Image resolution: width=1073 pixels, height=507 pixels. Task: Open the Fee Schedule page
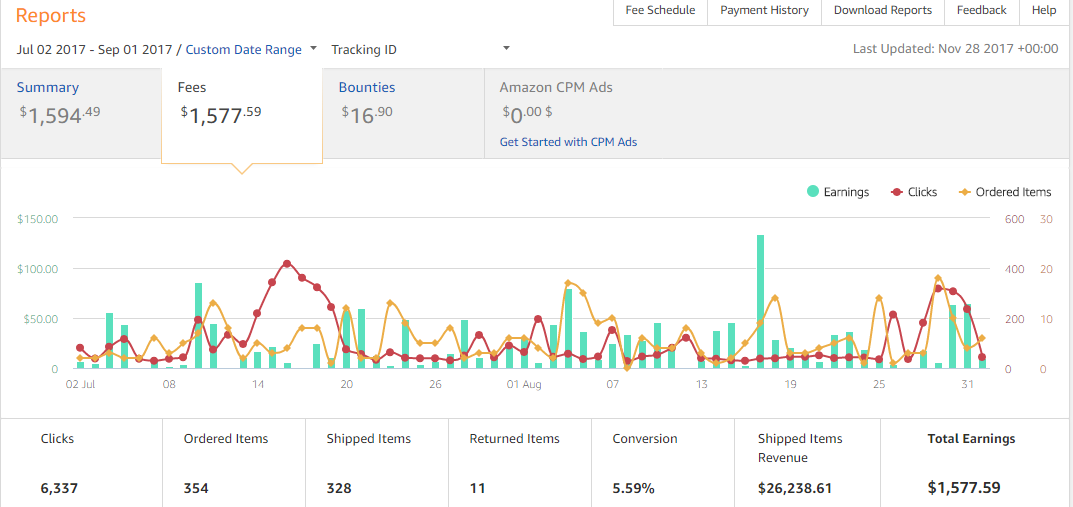click(660, 10)
